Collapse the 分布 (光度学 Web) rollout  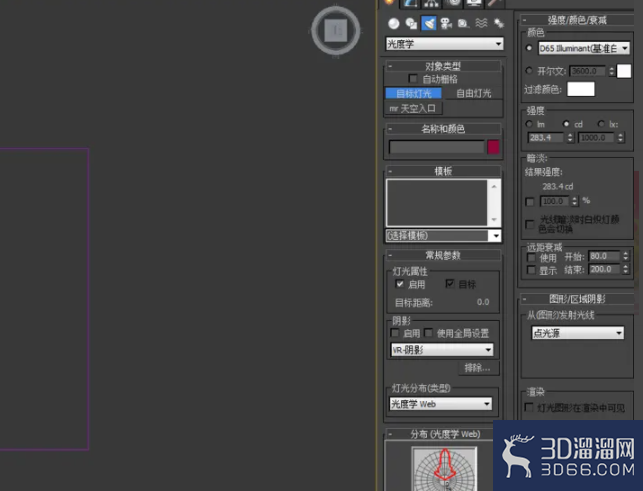[440, 434]
